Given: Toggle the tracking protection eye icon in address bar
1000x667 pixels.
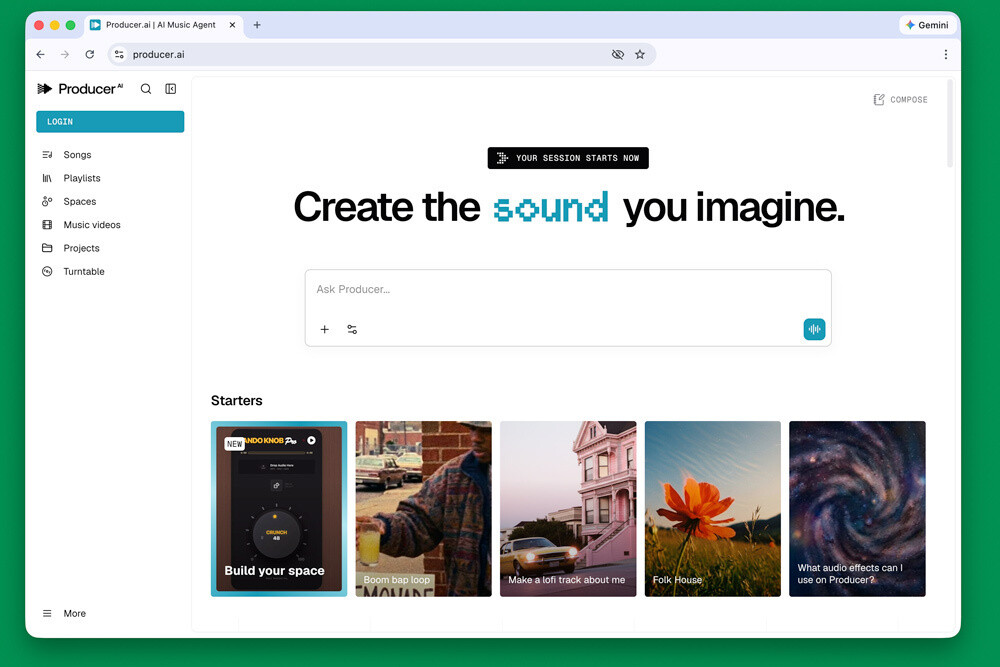Looking at the screenshot, I should click(617, 54).
